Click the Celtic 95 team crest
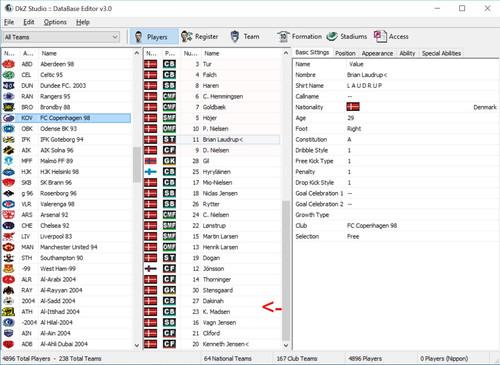Screen dimensions: 500x365 pyautogui.click(x=9, y=75)
